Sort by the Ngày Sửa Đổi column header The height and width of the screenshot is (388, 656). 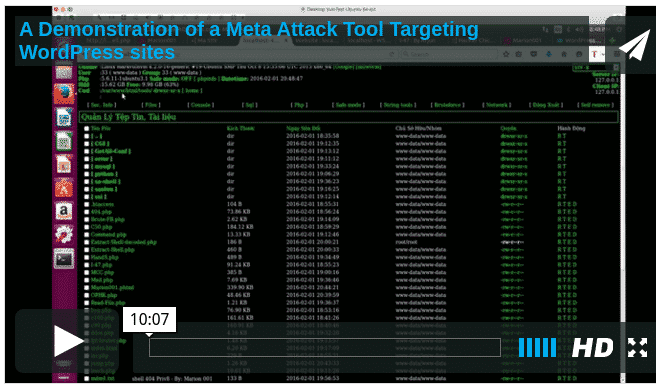pyautogui.click(x=303, y=128)
